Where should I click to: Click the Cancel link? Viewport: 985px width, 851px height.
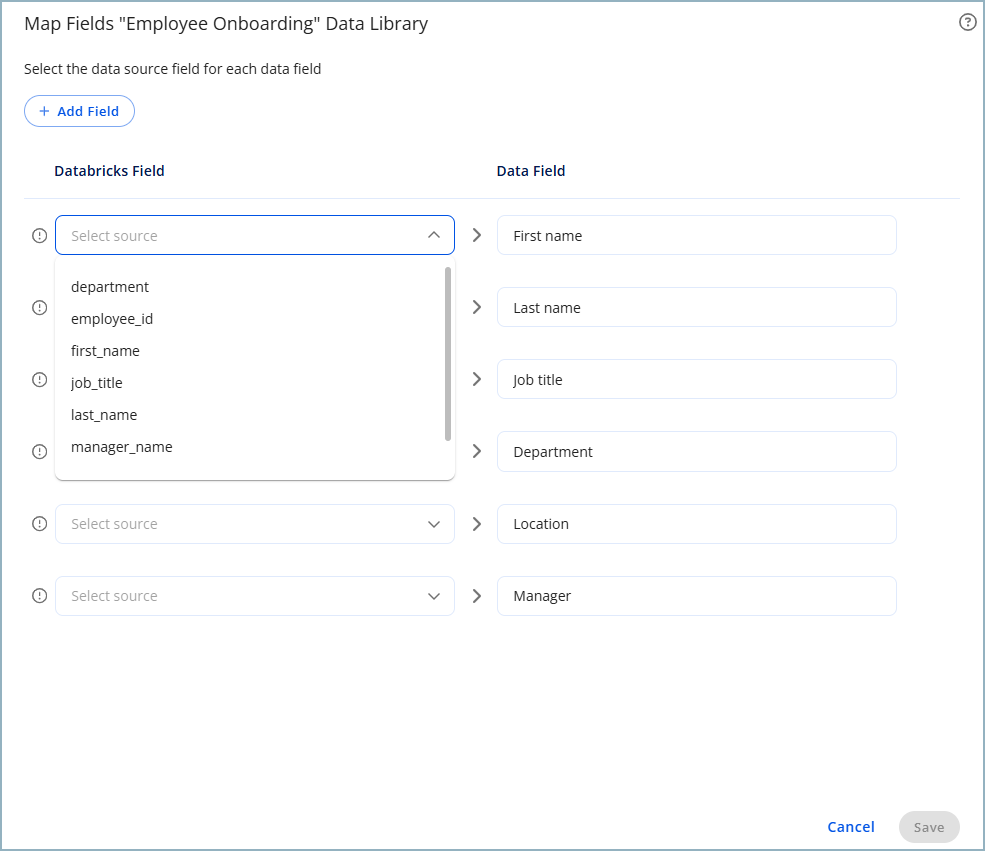point(850,827)
